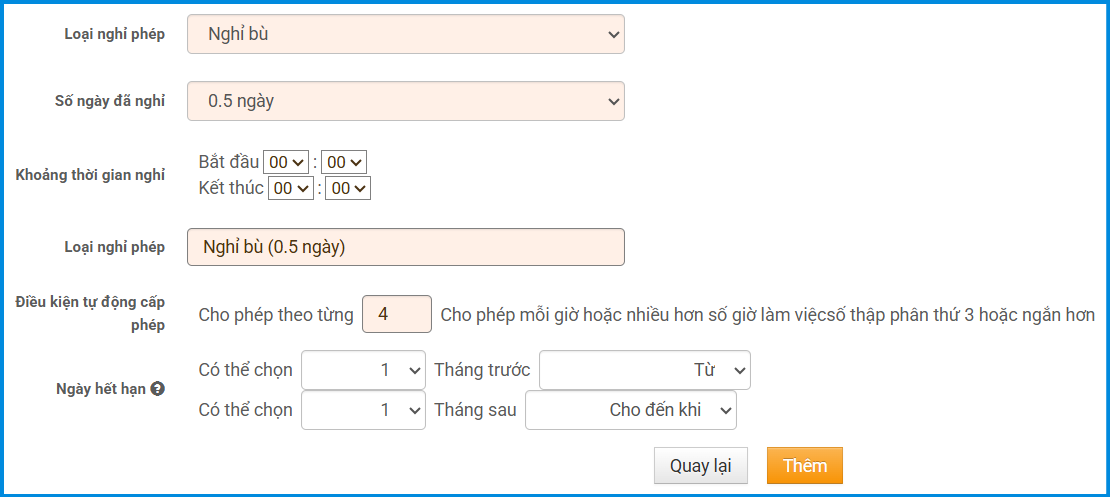Open the Bắt đầu hour dropdown
The height and width of the screenshot is (497, 1110).
tap(286, 162)
